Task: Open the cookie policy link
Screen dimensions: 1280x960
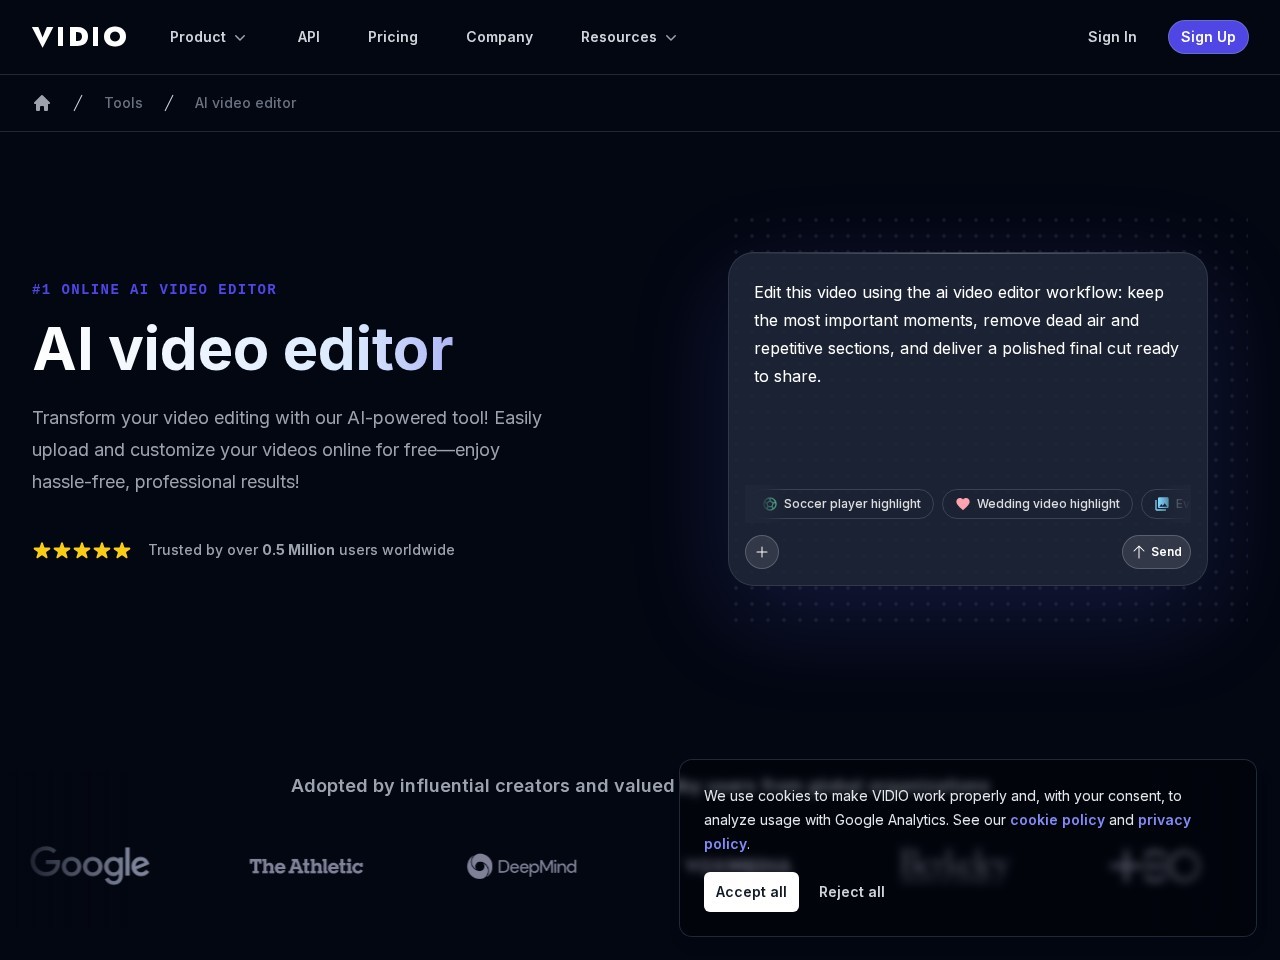Action: point(1057,820)
